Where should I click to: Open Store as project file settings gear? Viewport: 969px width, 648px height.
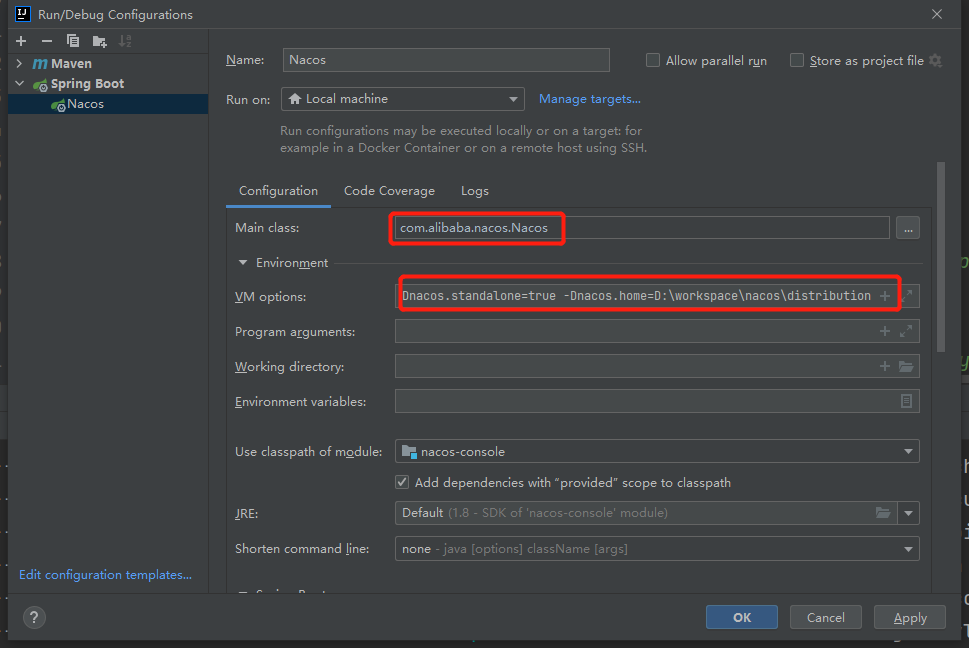[x=936, y=61]
